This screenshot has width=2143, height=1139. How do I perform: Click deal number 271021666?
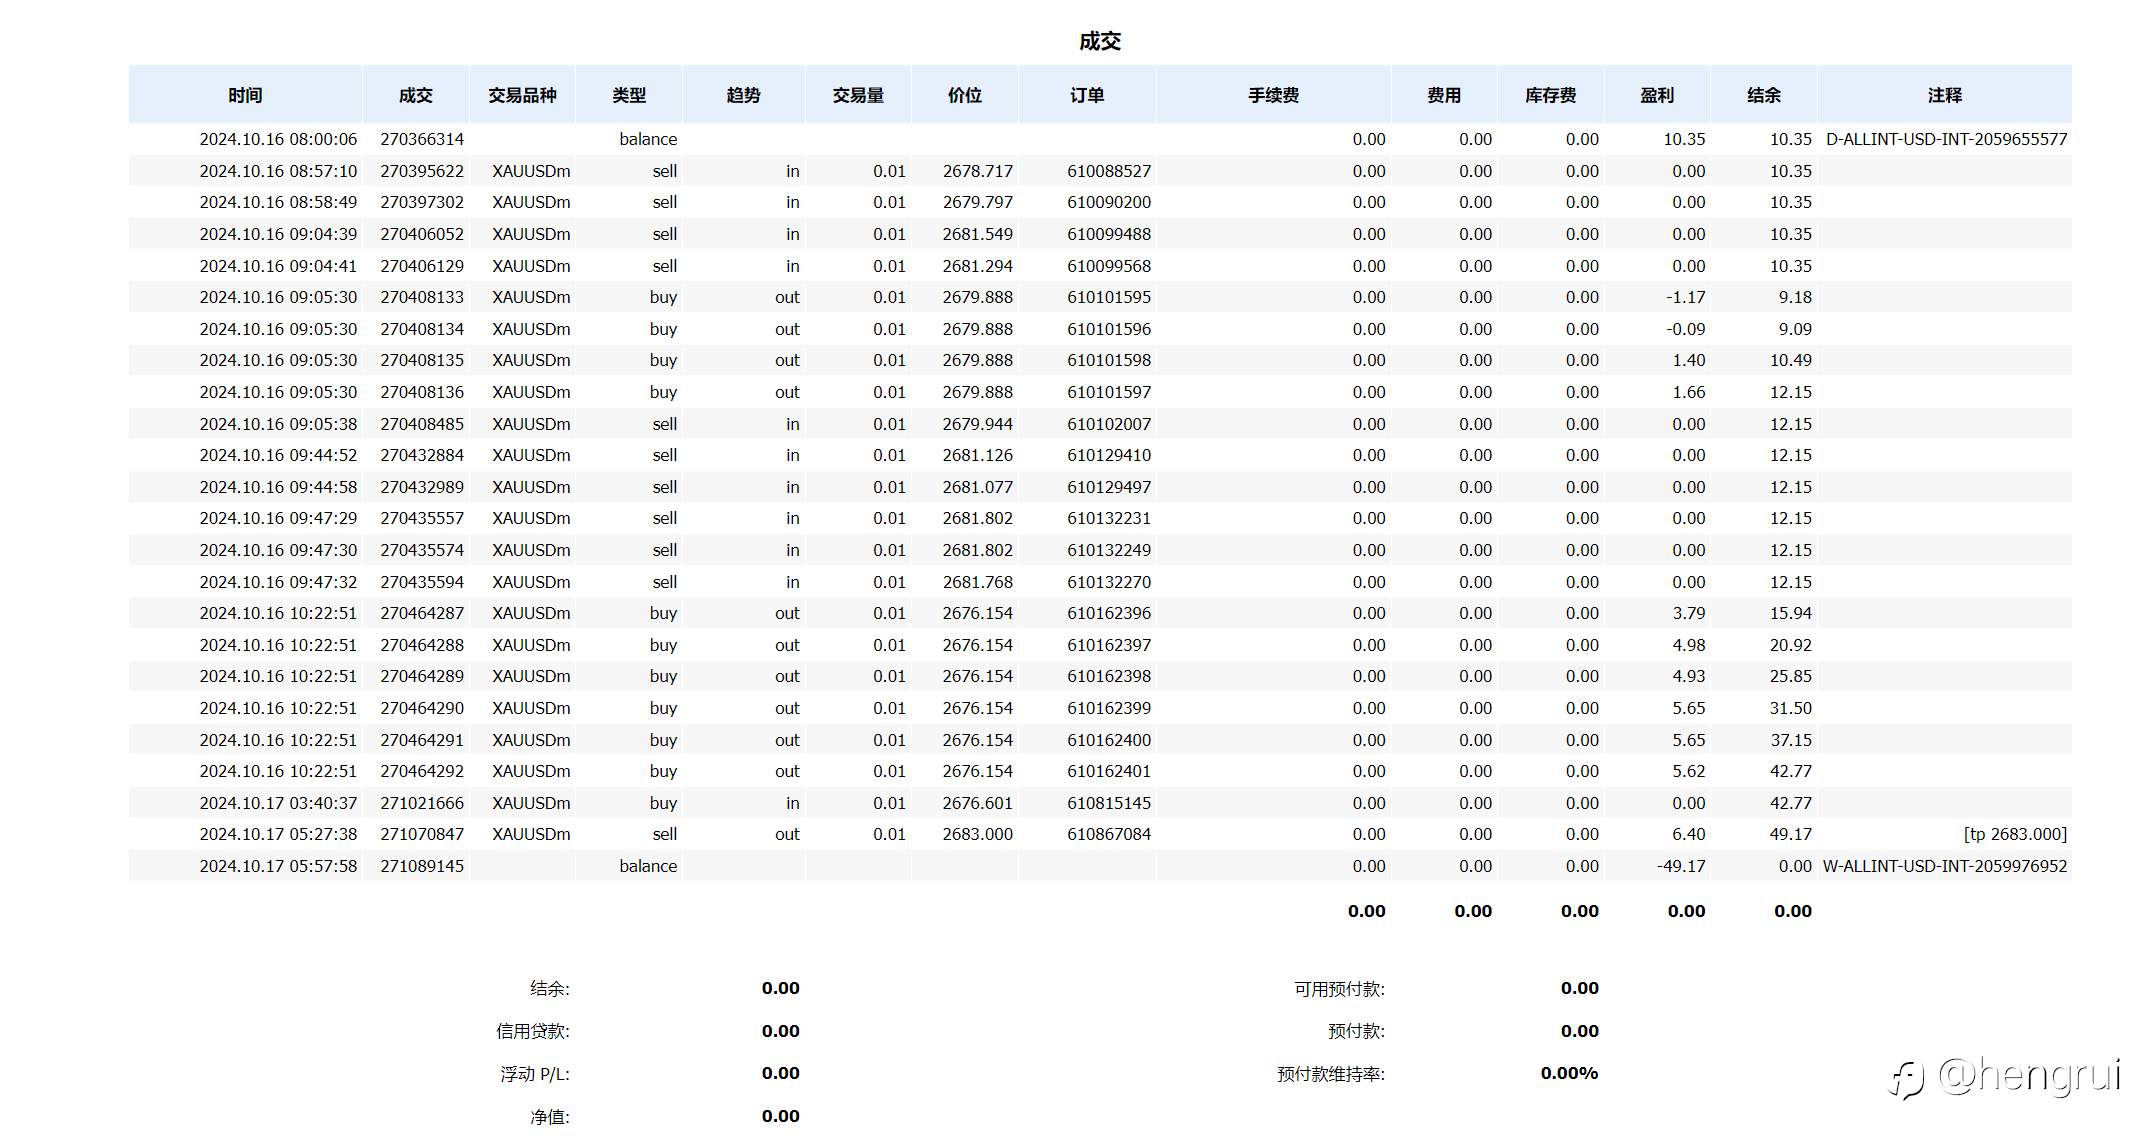pyautogui.click(x=422, y=803)
